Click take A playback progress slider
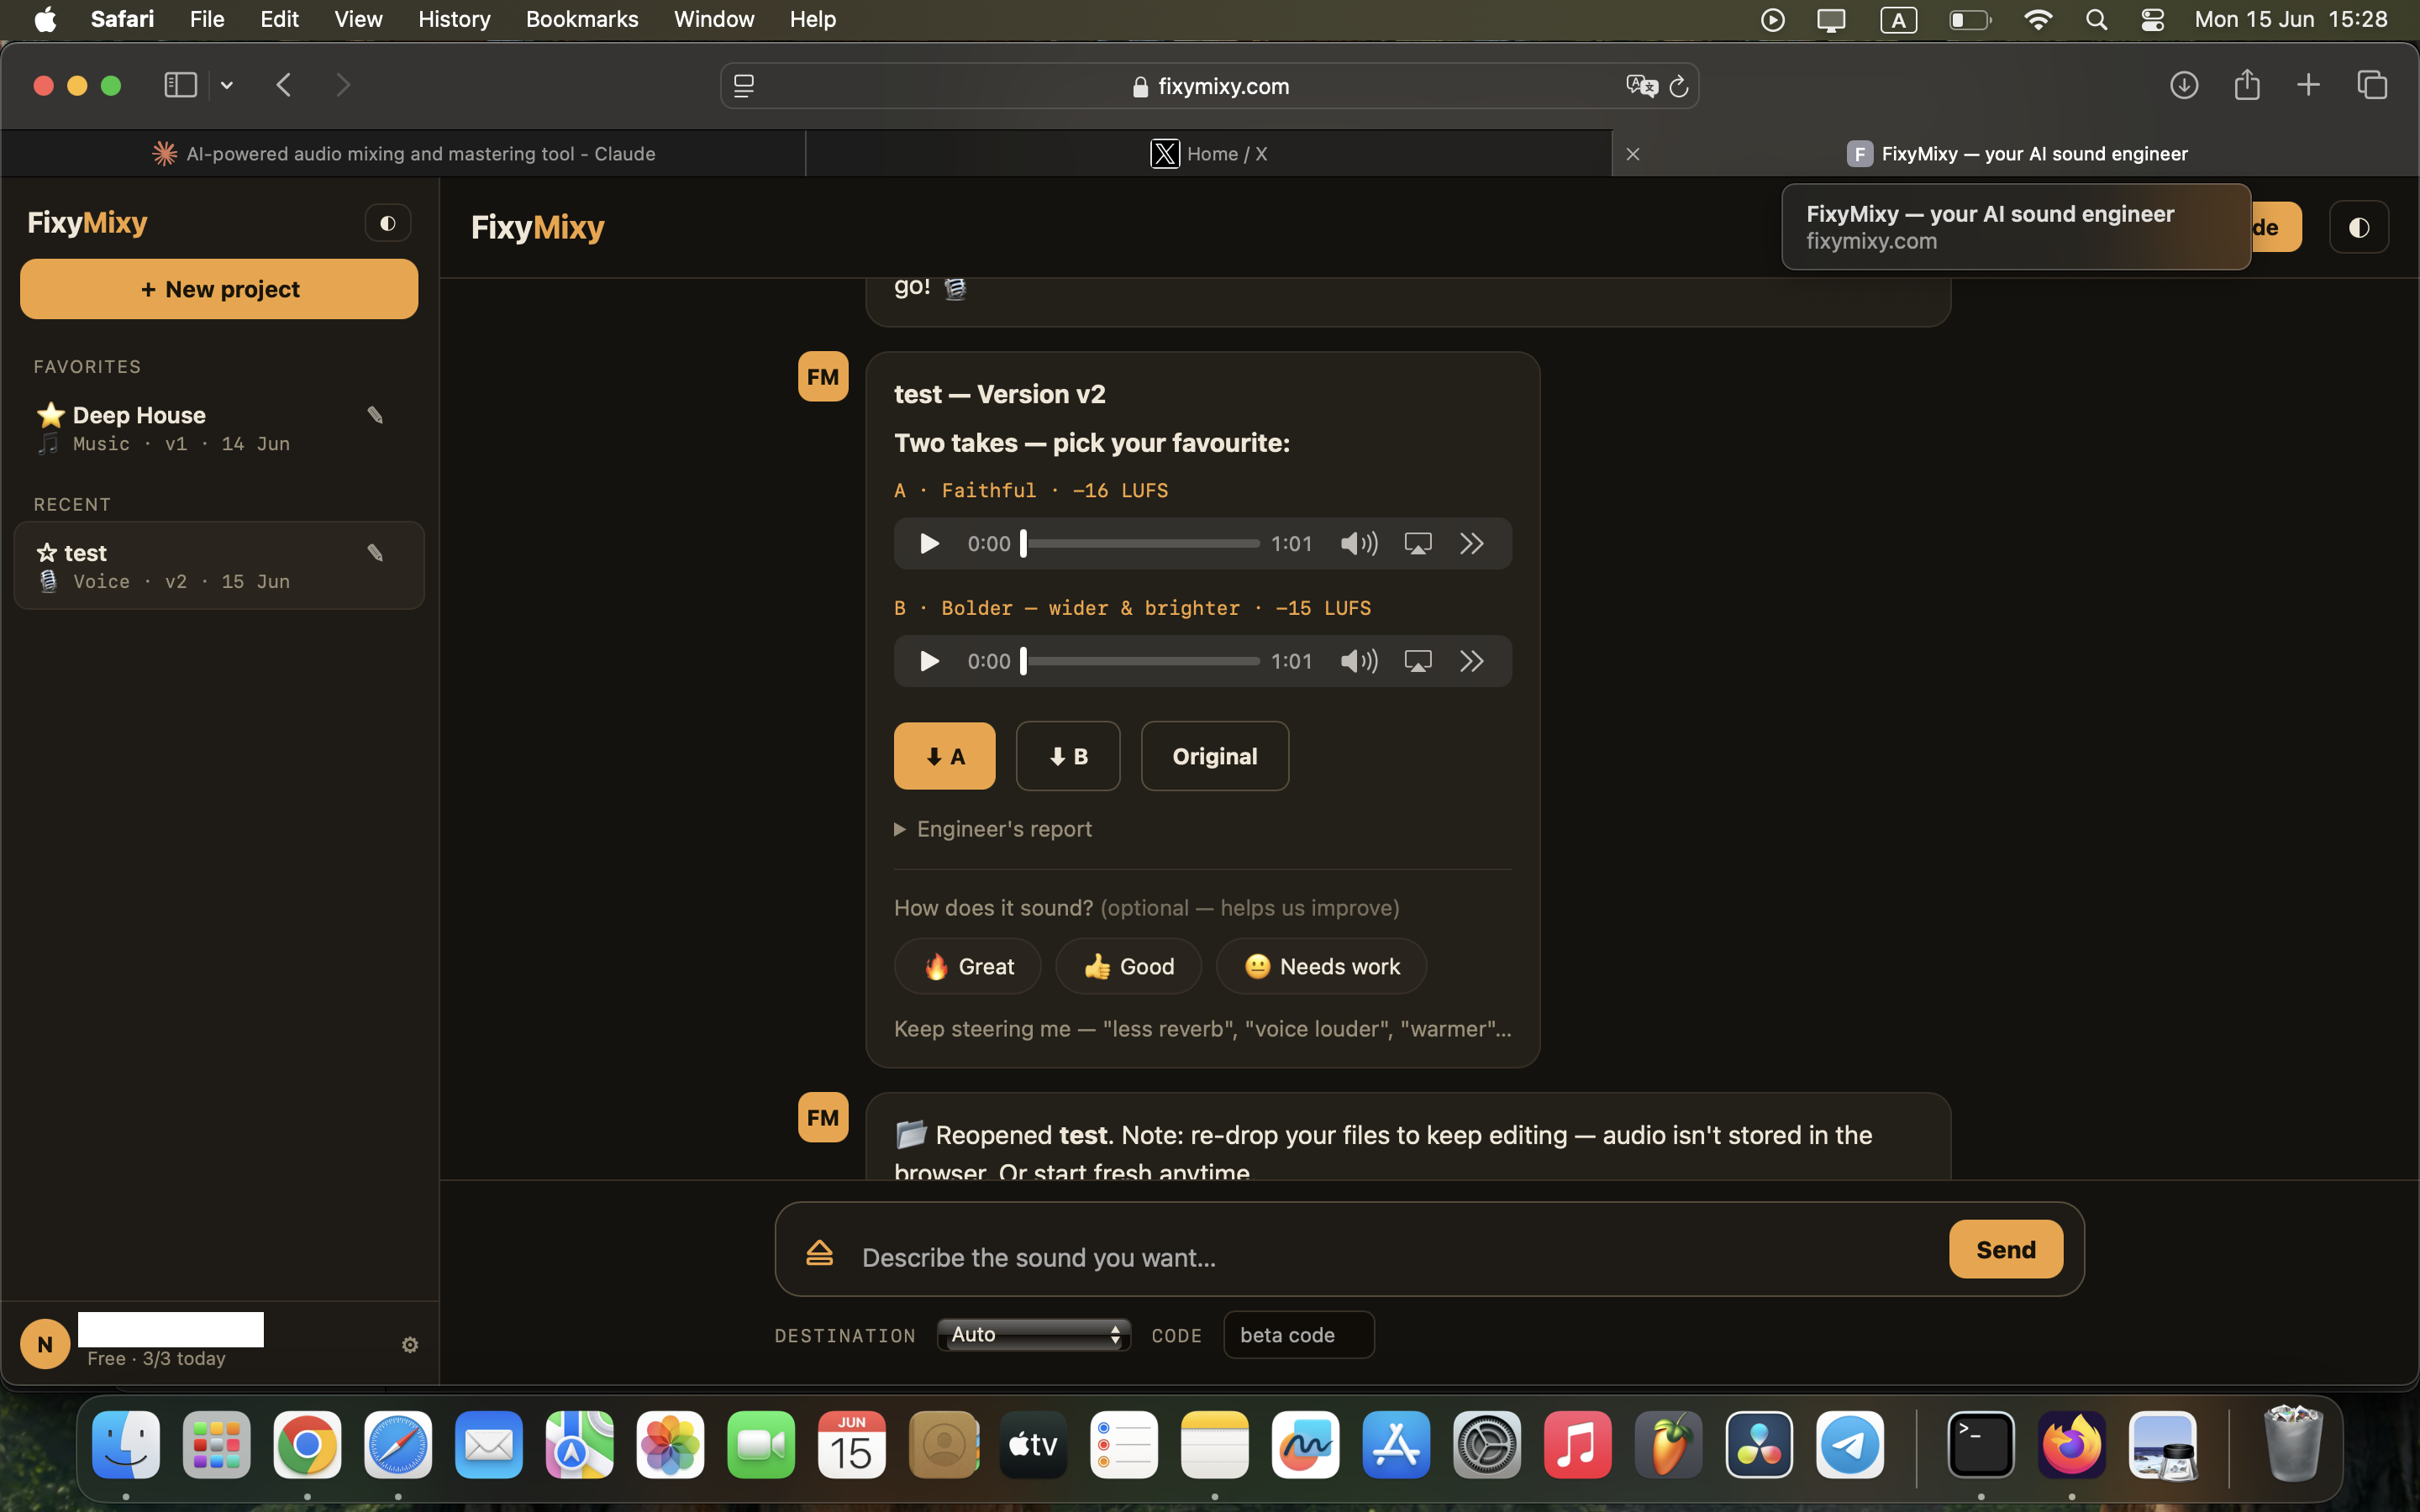Screen dimensions: 2420x1512 click(x=1140, y=543)
